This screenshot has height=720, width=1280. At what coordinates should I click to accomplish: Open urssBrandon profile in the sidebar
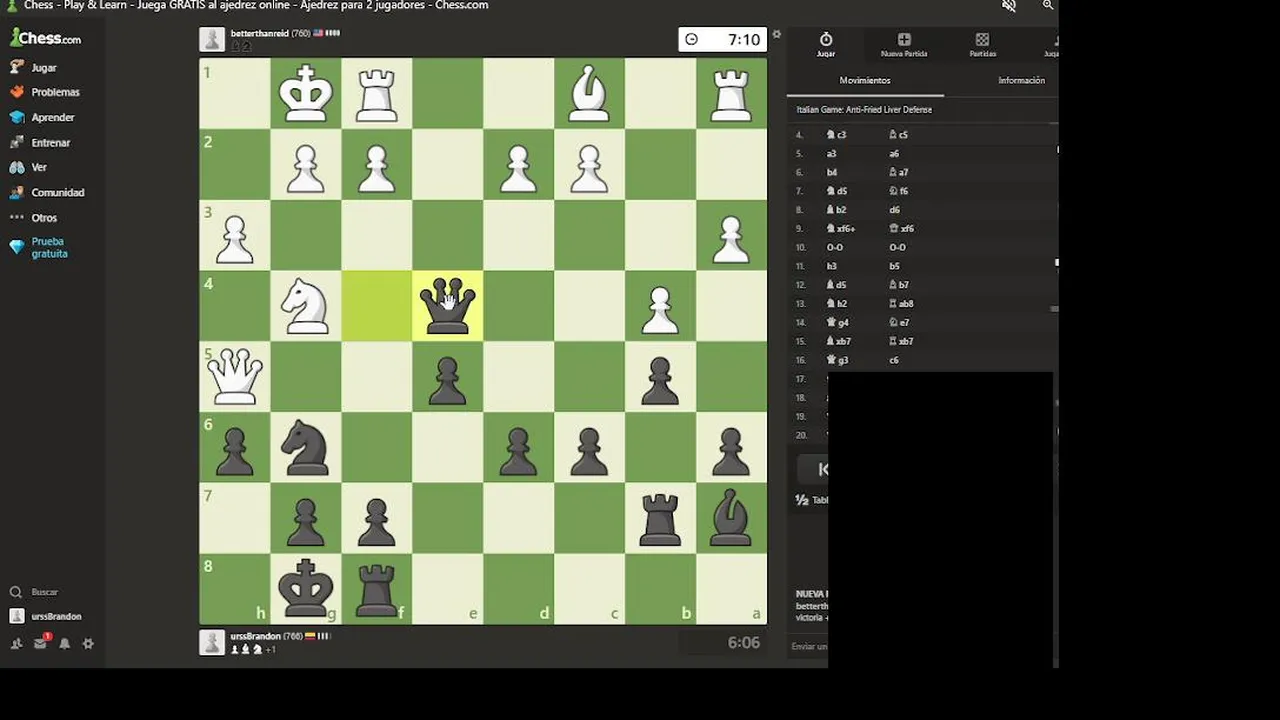point(46,616)
